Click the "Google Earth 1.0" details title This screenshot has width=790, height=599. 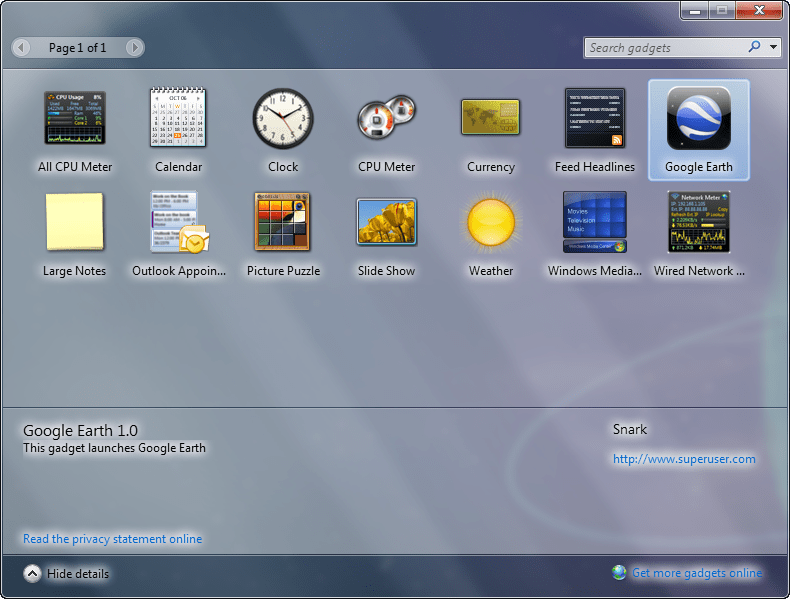click(x=80, y=430)
